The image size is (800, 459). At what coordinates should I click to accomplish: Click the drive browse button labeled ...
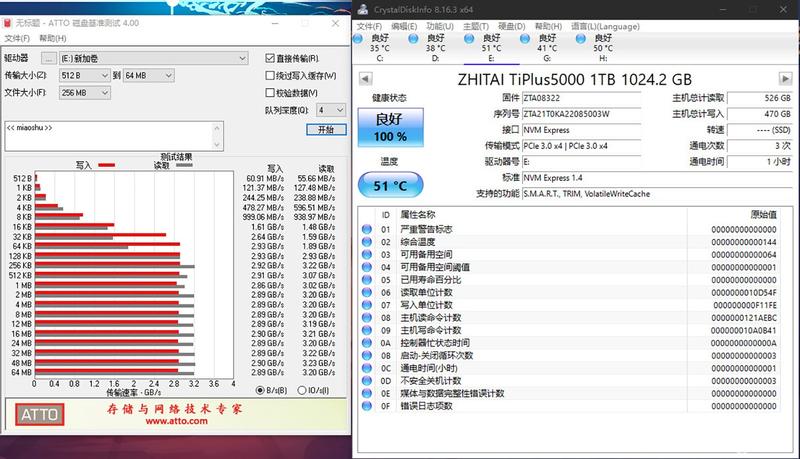pos(48,59)
